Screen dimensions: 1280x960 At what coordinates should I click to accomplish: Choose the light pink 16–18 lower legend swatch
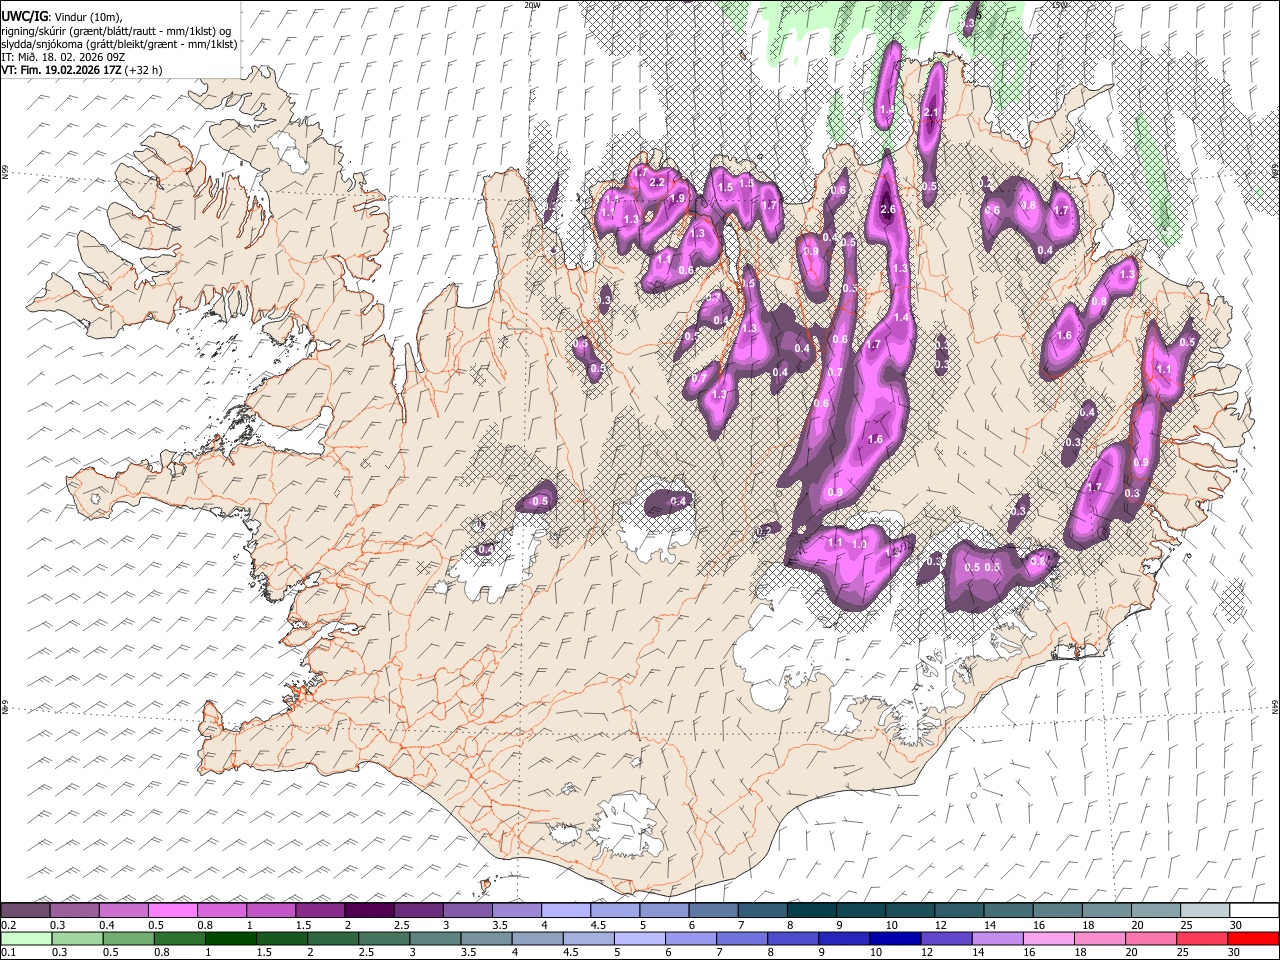tap(1050, 938)
